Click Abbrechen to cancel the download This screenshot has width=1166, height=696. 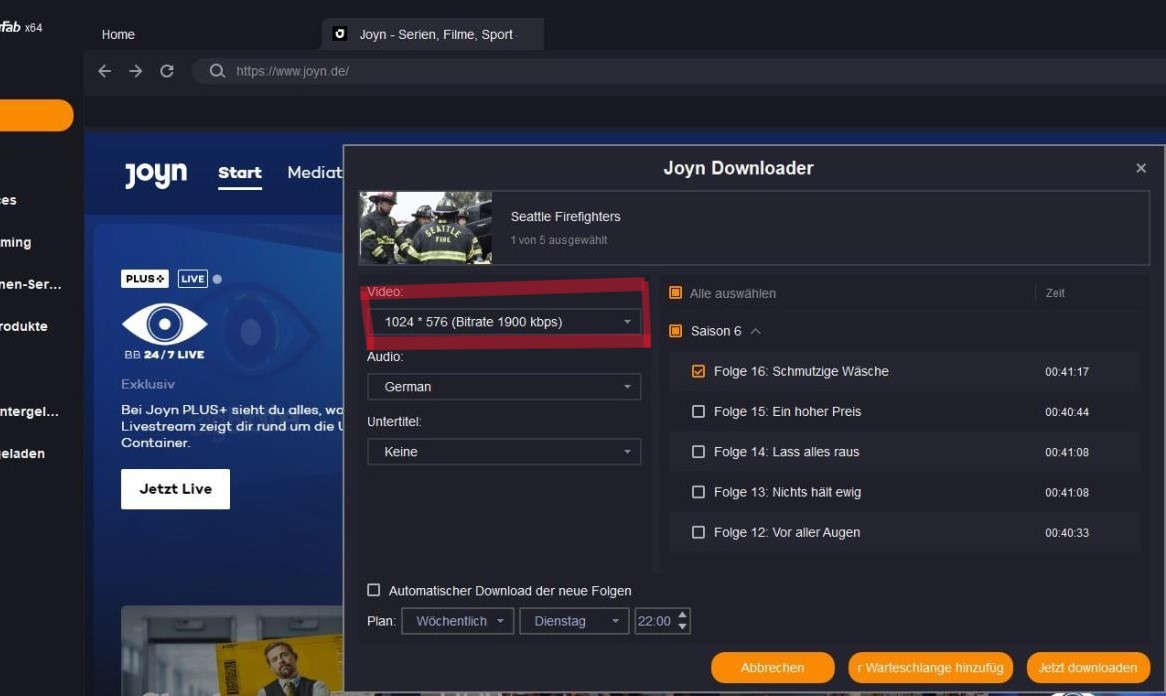click(x=773, y=668)
